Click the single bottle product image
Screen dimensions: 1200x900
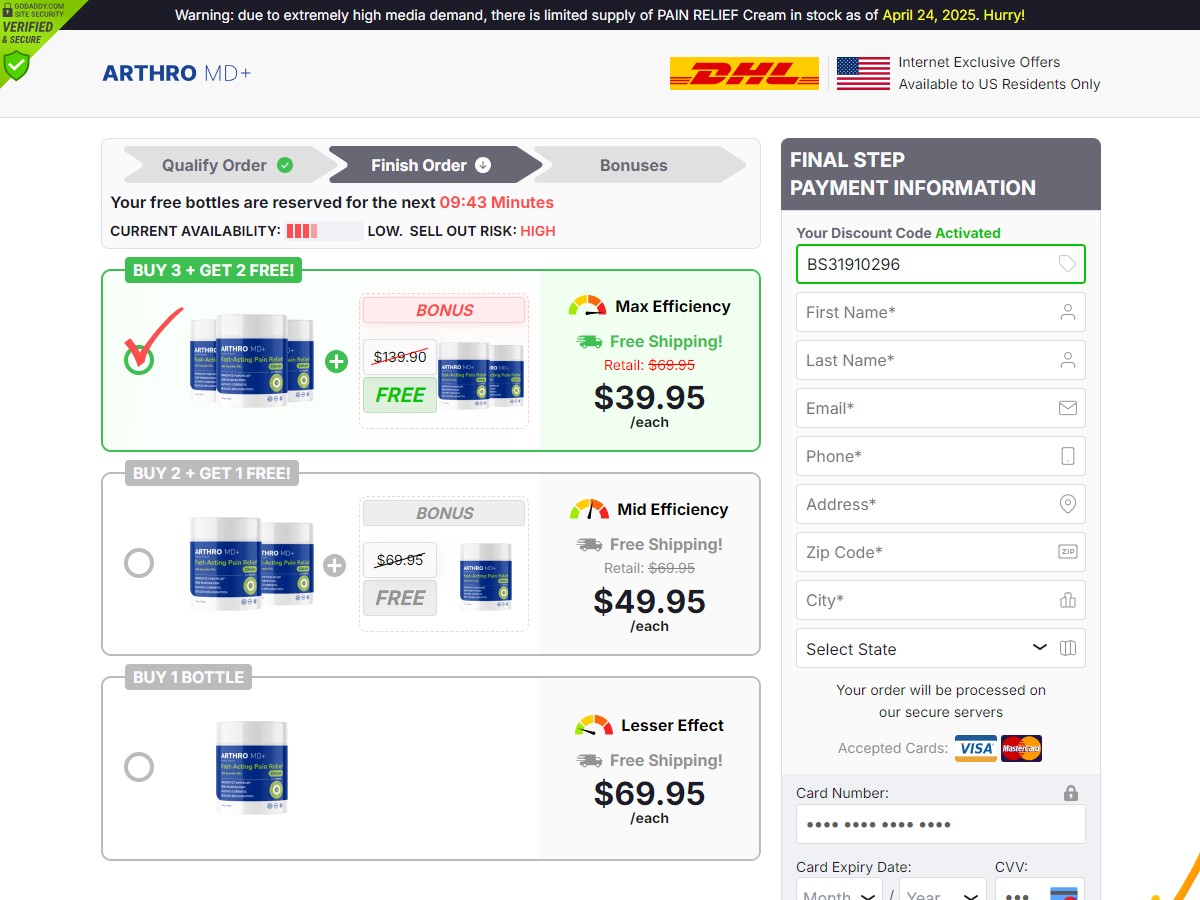pyautogui.click(x=252, y=767)
